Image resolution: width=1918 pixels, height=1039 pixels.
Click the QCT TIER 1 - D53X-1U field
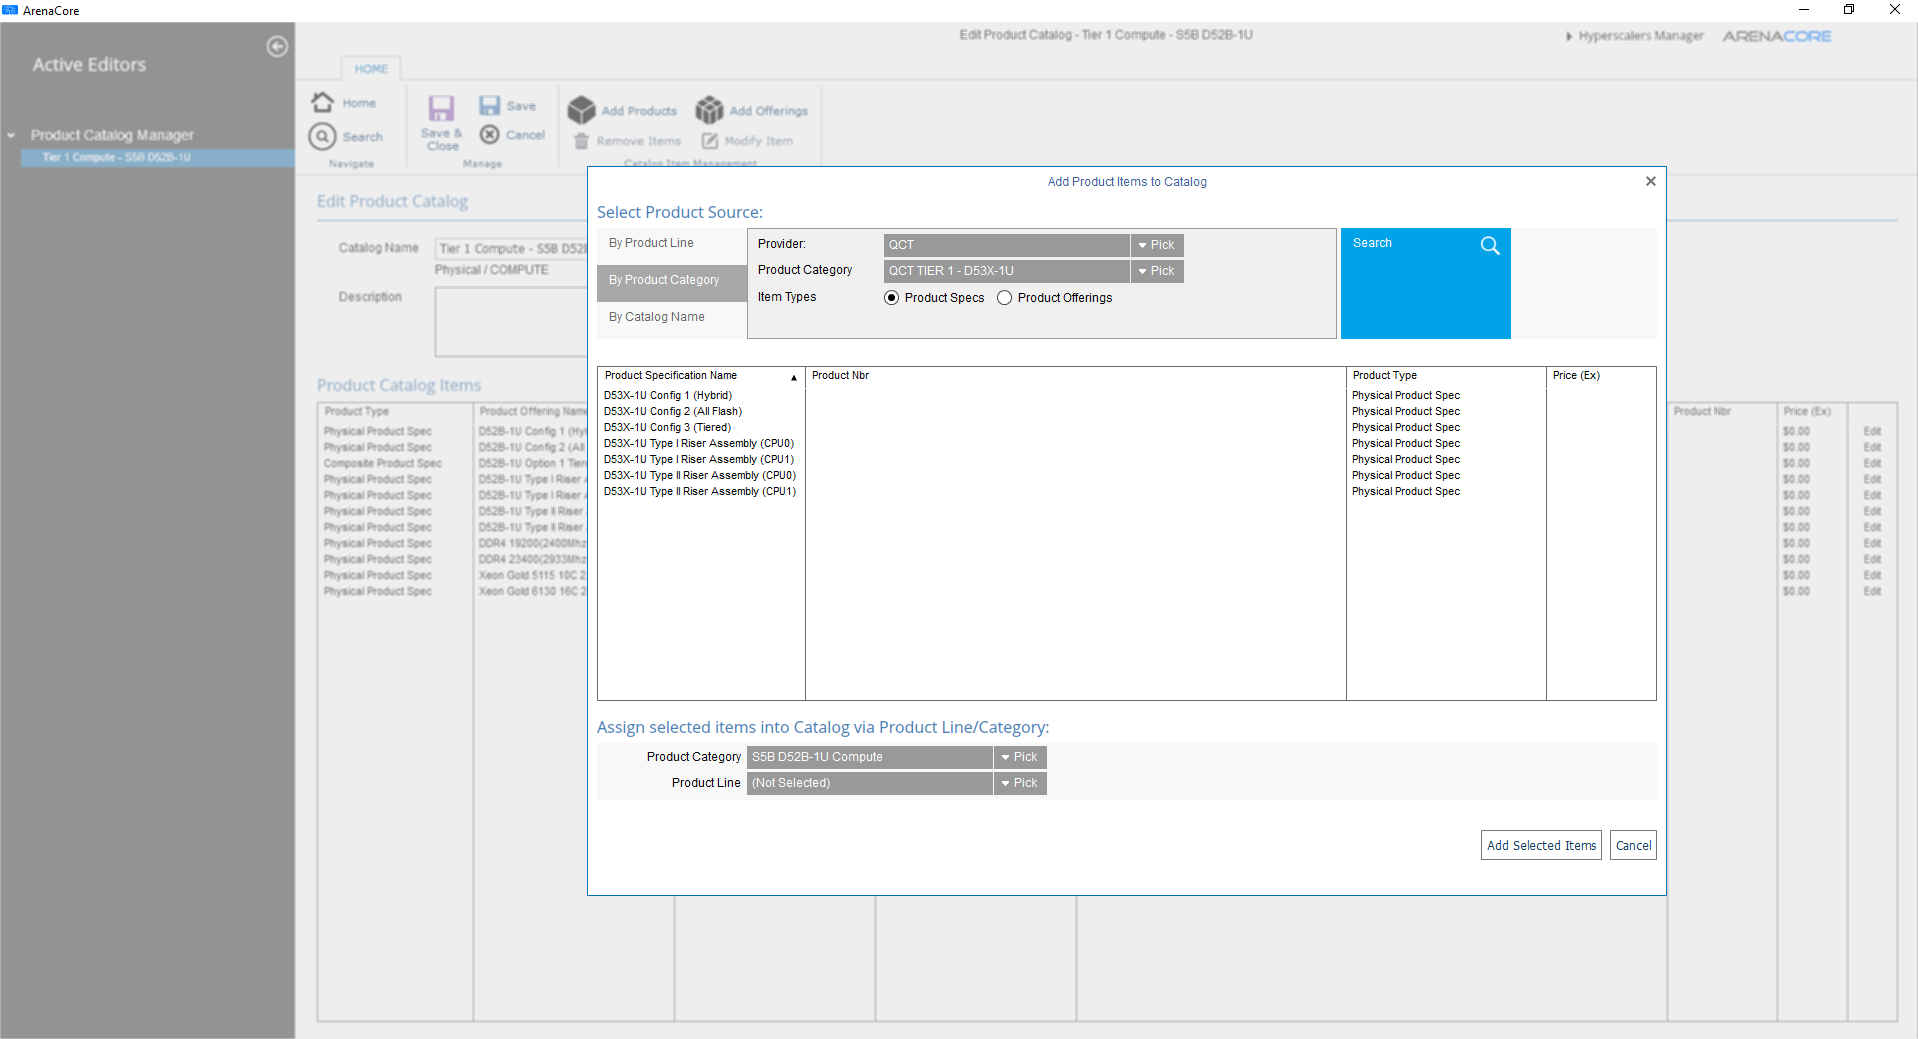tap(1006, 271)
